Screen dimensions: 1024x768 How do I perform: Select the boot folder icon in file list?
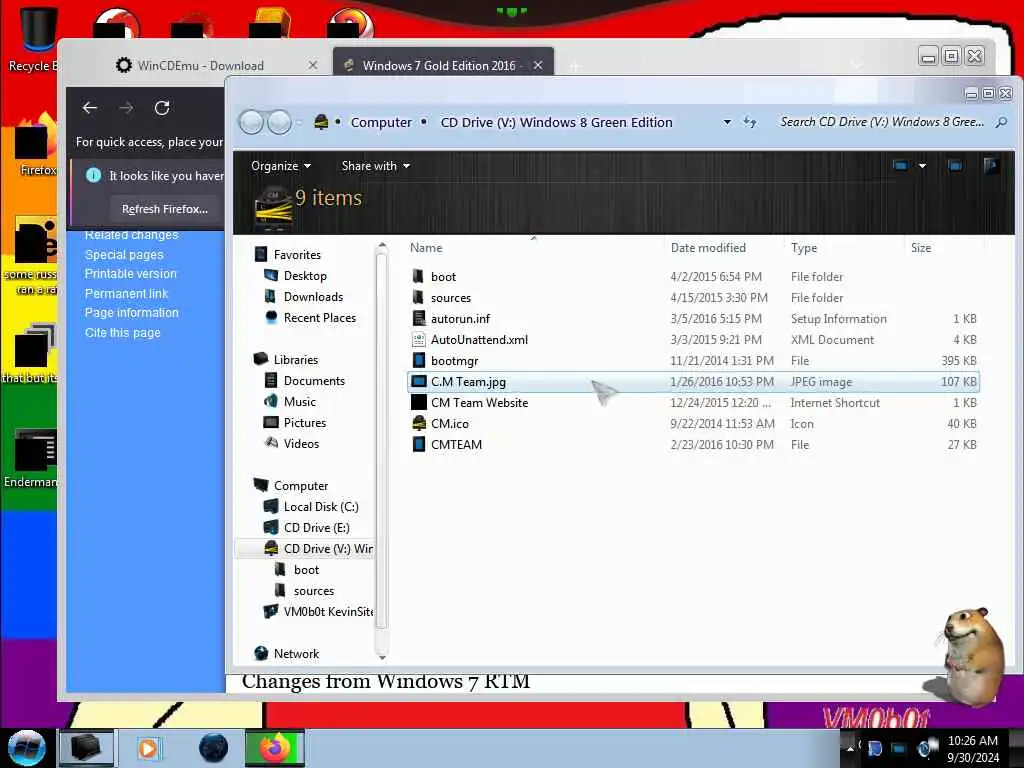click(419, 276)
